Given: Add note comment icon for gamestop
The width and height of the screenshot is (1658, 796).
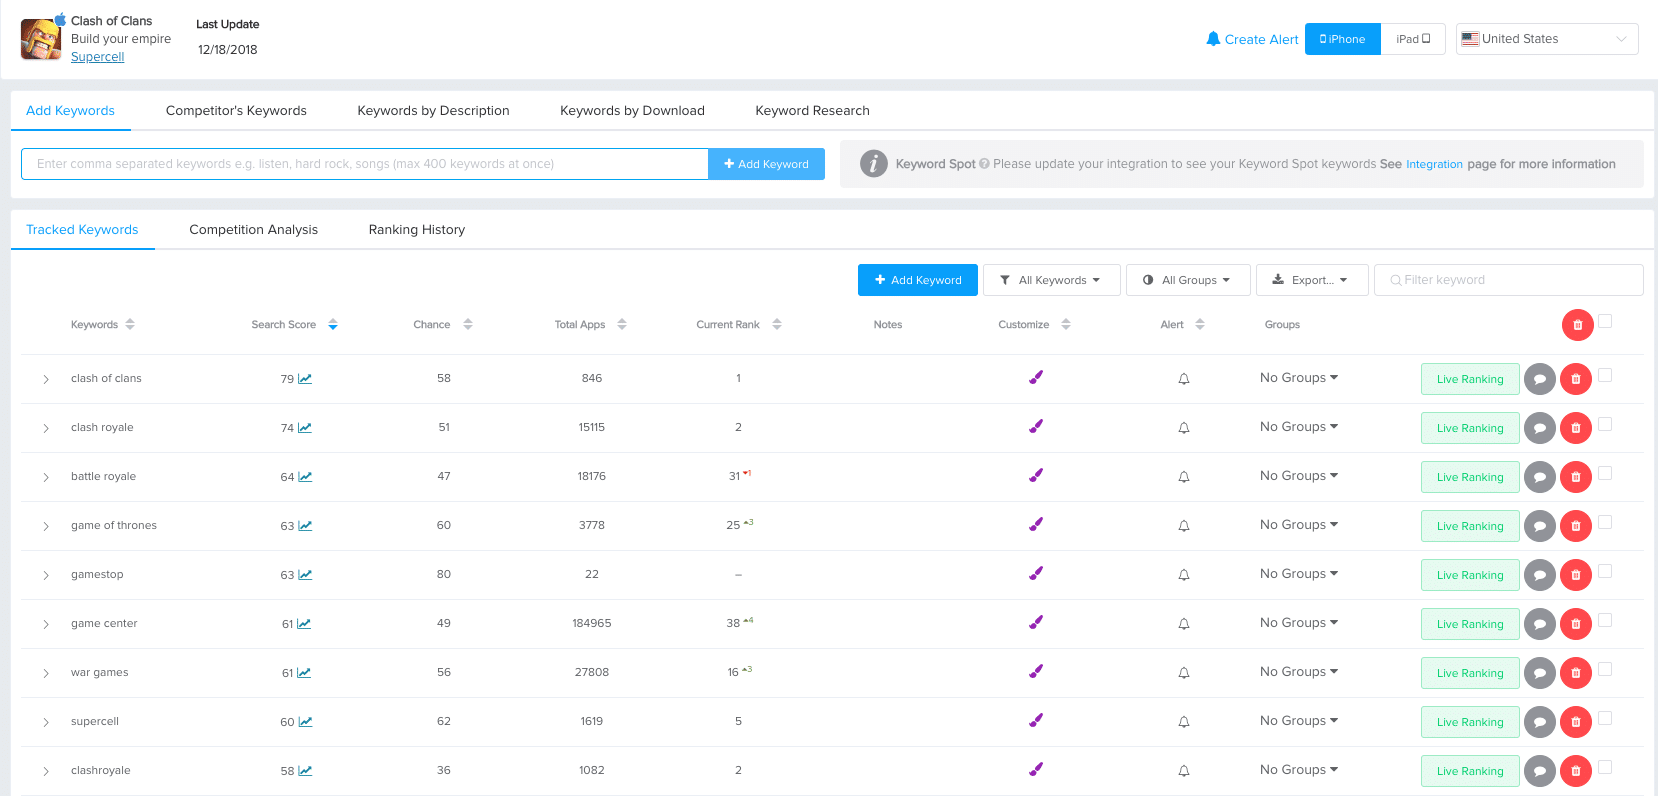Looking at the screenshot, I should (1540, 575).
